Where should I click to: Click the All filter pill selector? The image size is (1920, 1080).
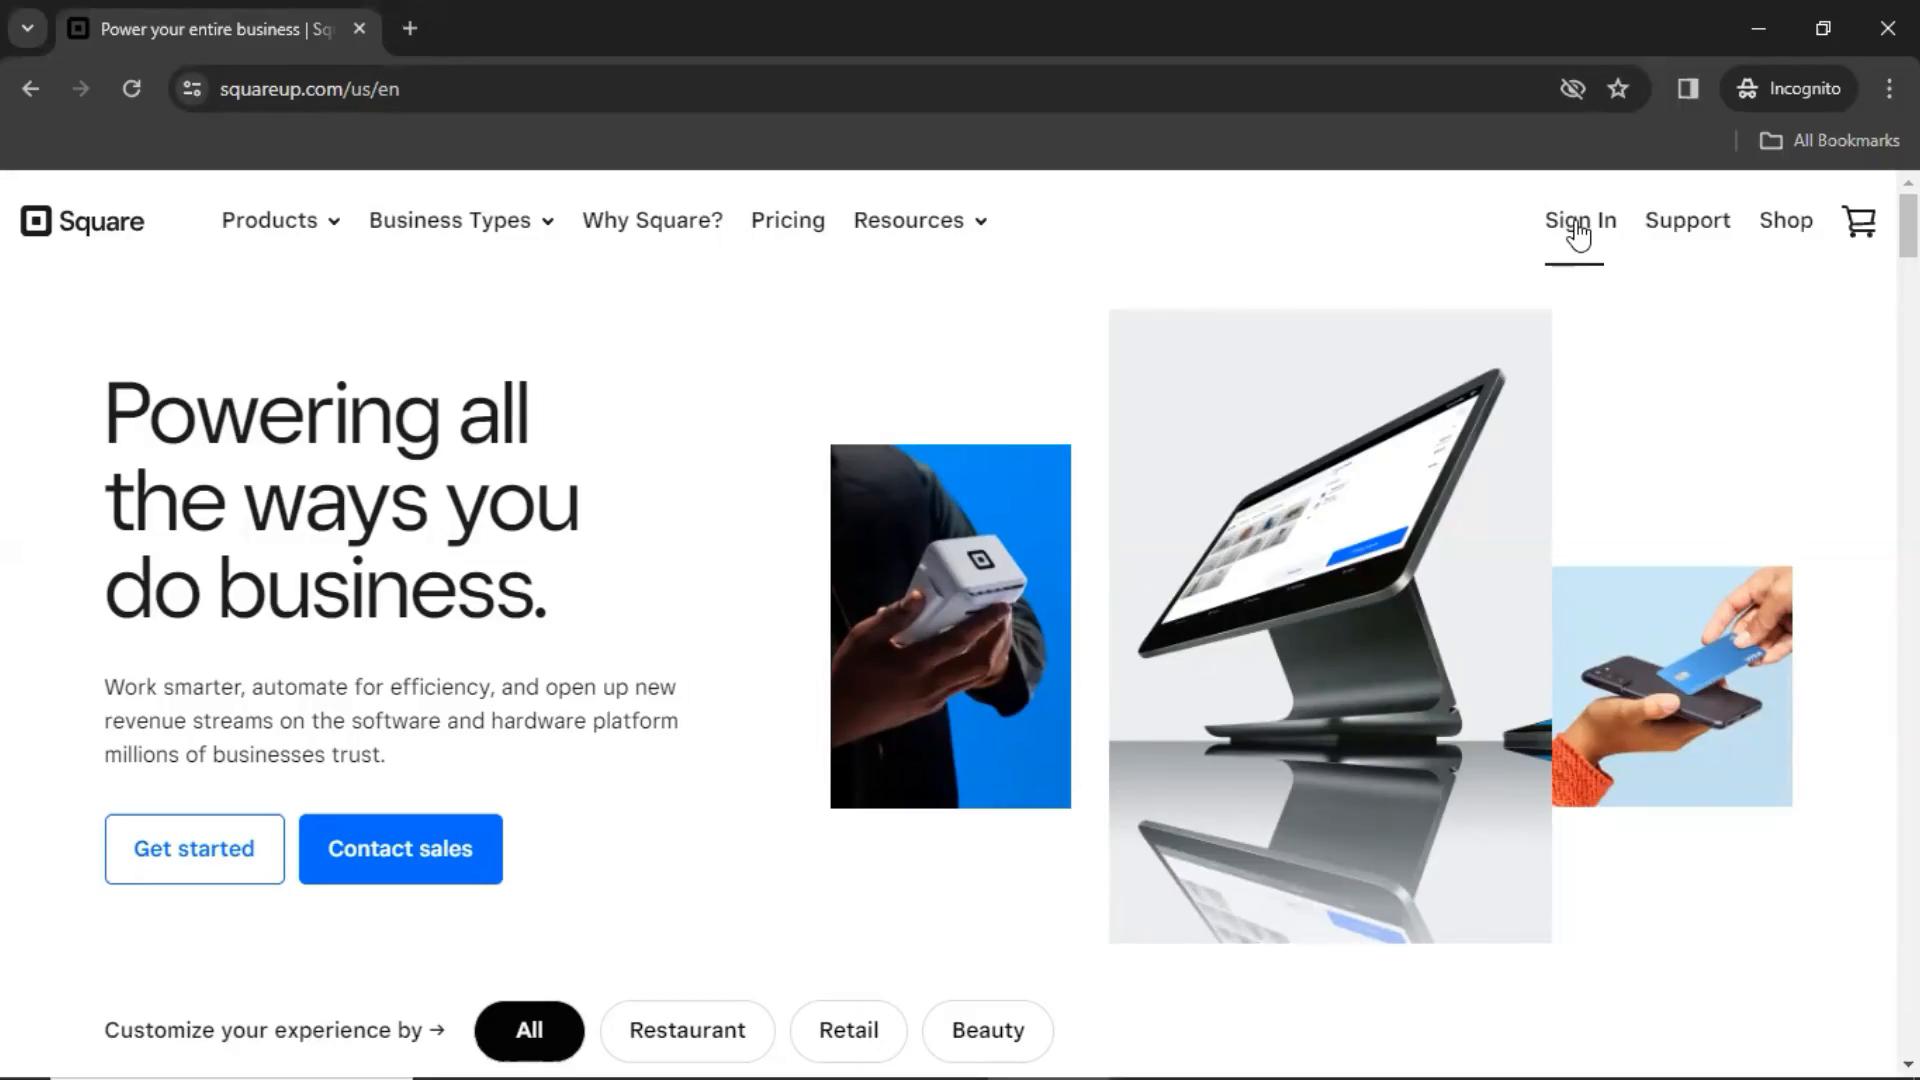coord(530,1030)
